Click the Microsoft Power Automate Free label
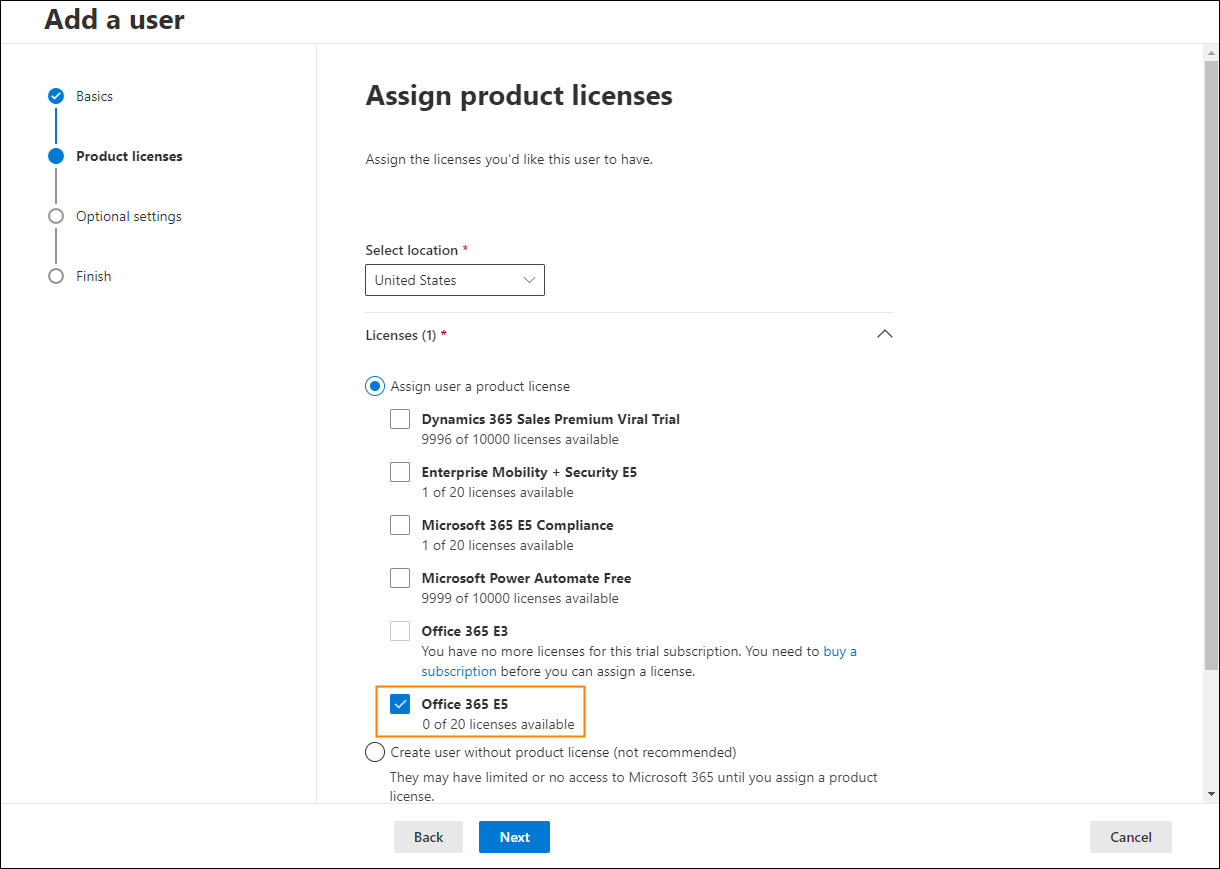Image resolution: width=1220 pixels, height=869 pixels. click(x=526, y=578)
